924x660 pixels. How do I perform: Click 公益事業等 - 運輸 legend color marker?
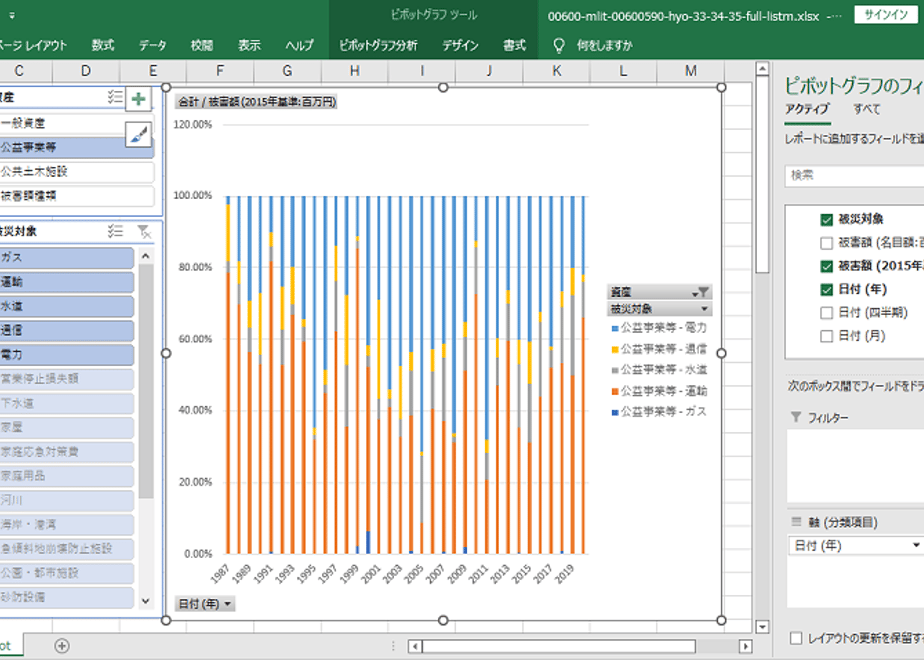tap(615, 391)
